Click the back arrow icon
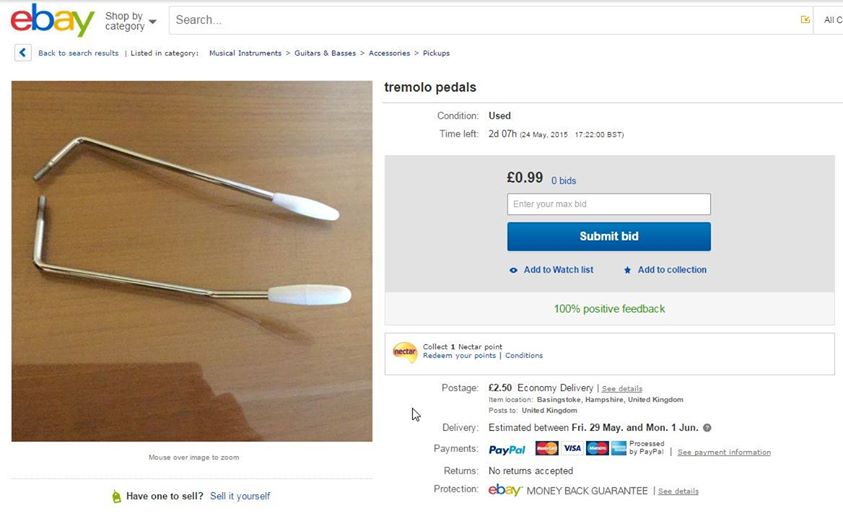Viewport: 843px width, 516px height. click(23, 53)
